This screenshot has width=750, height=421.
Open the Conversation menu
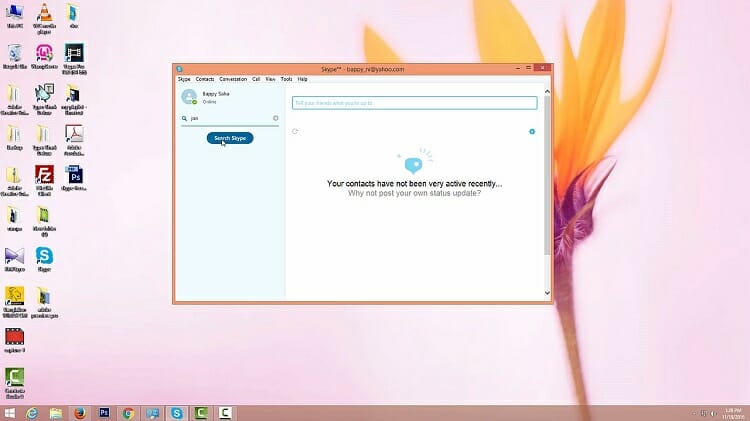233,79
